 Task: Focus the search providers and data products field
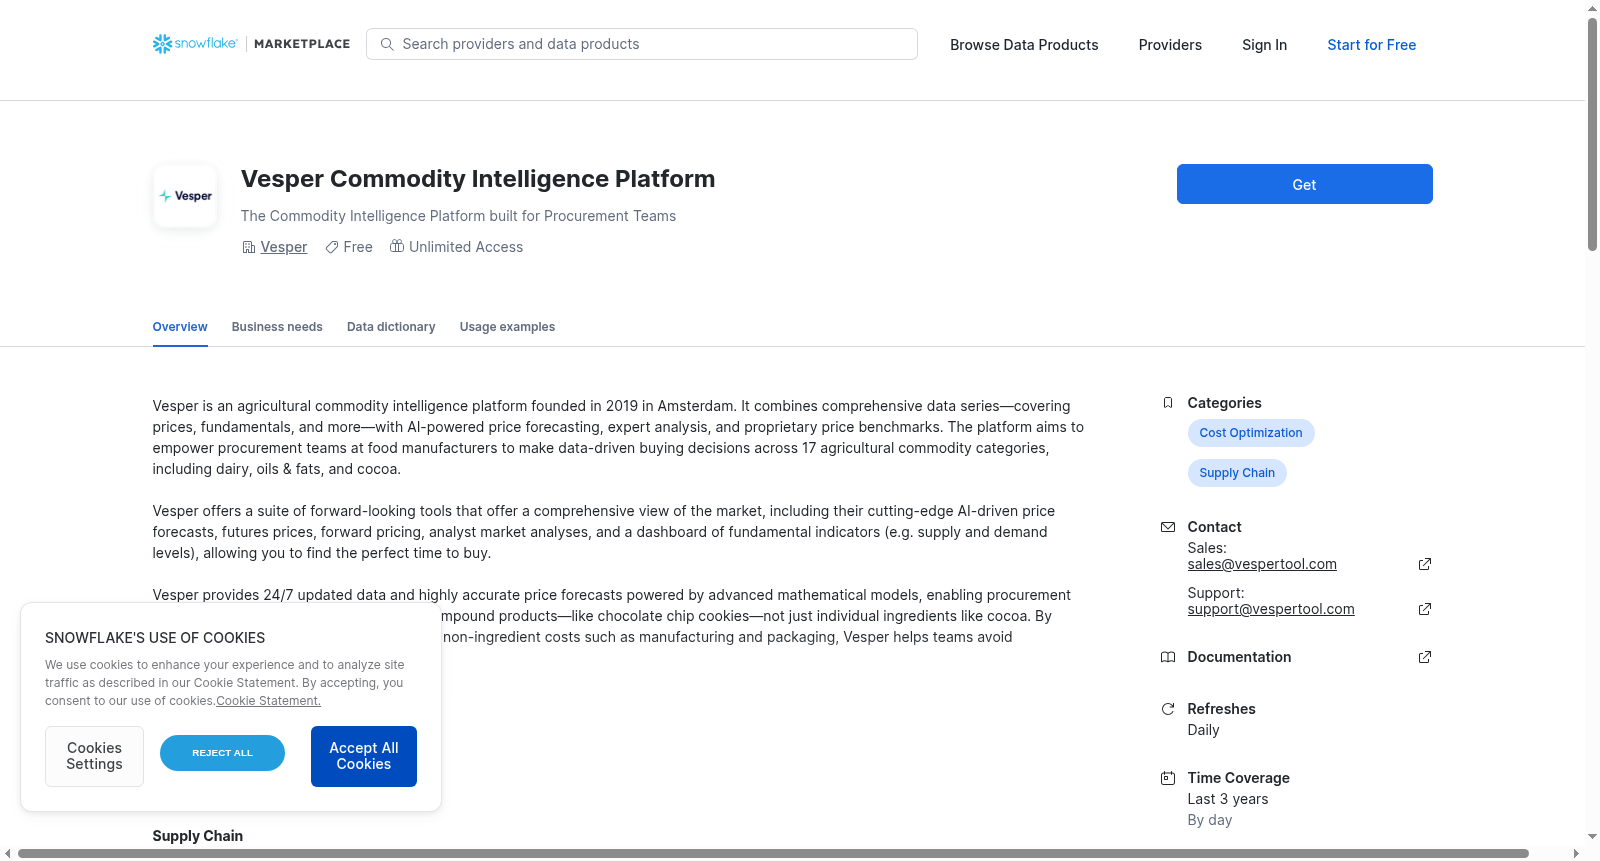[642, 44]
